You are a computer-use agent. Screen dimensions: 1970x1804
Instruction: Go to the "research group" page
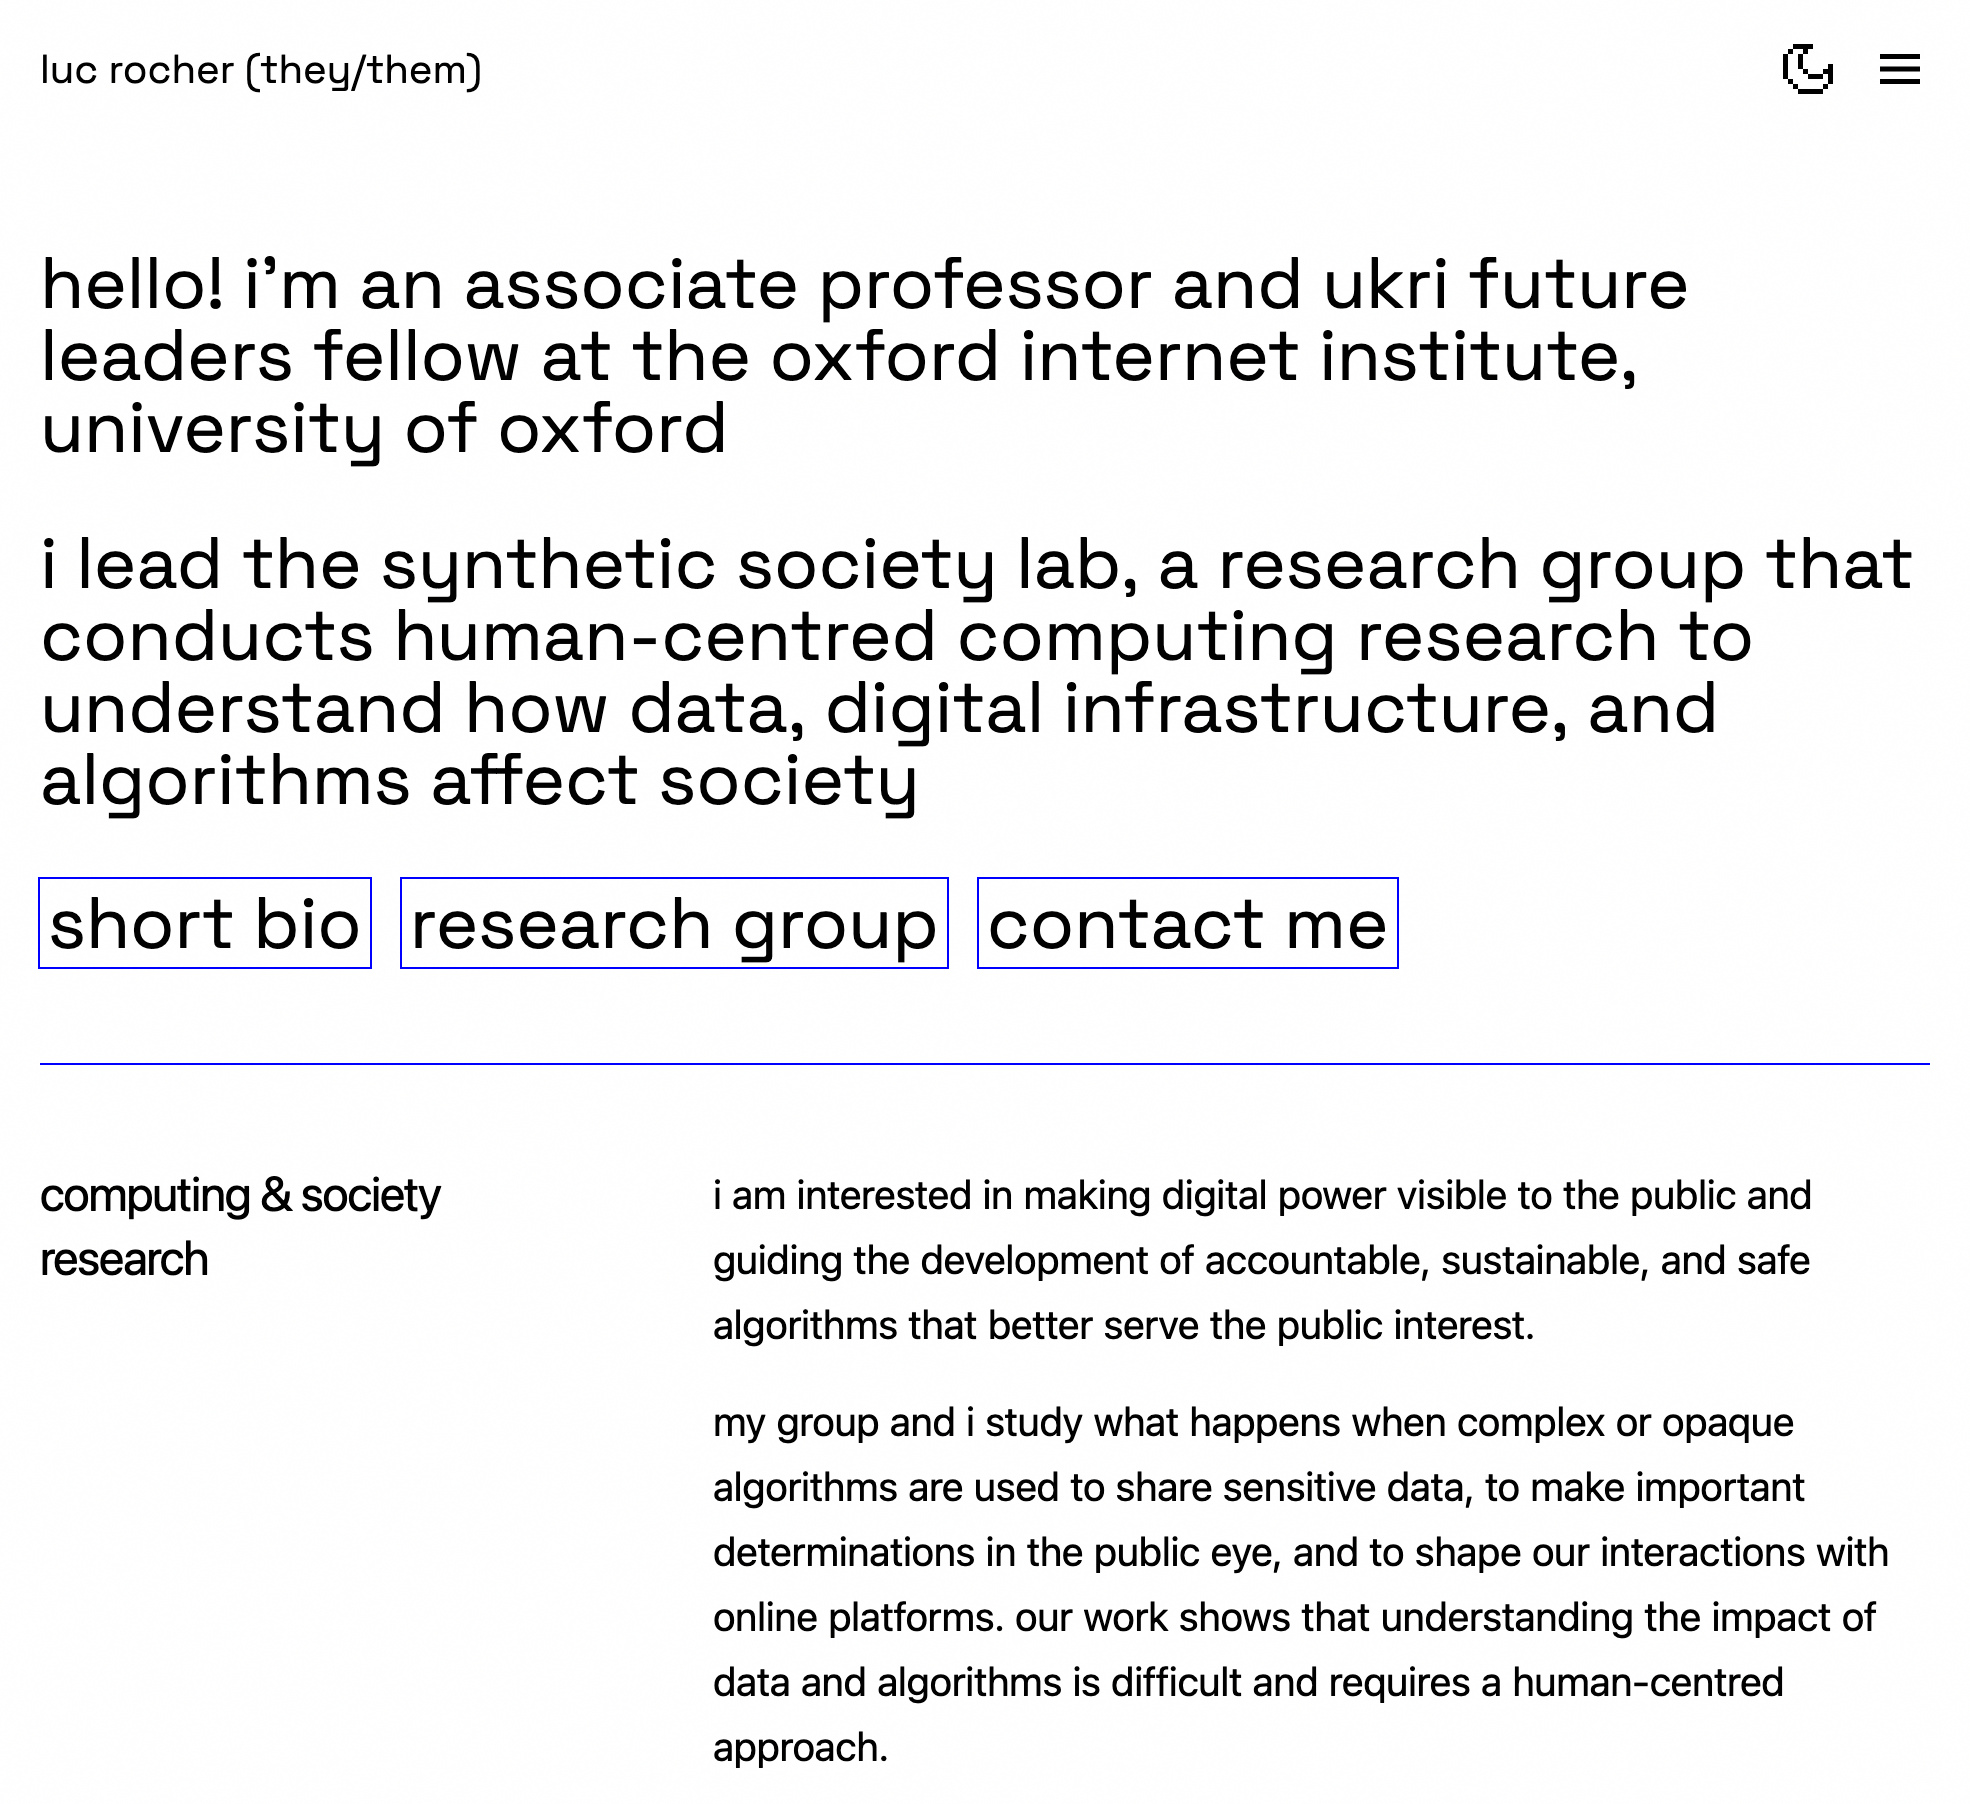(x=674, y=923)
